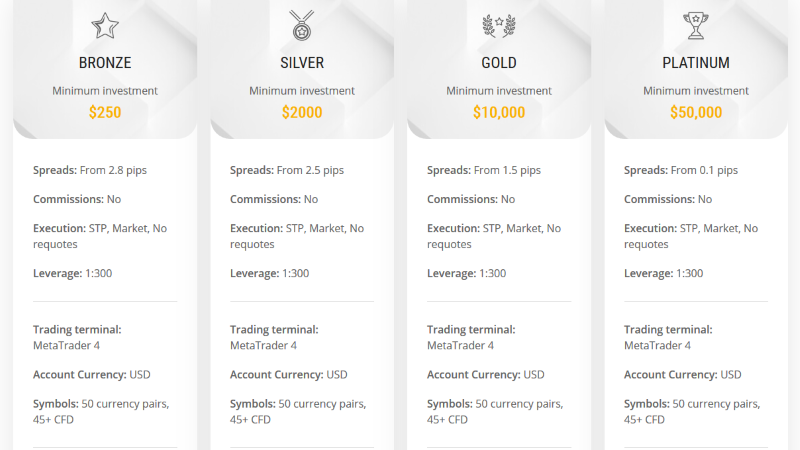
Task: Select the PLATINUM plan heading
Action: pos(696,63)
